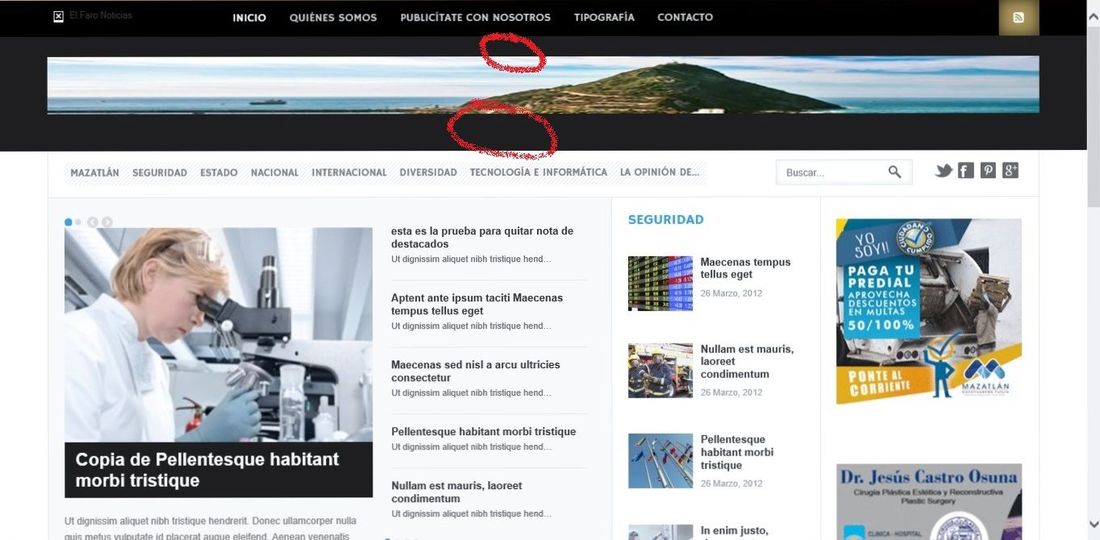The image size is (1100, 540).
Task: Open the Tipografía menu item
Action: click(x=604, y=18)
